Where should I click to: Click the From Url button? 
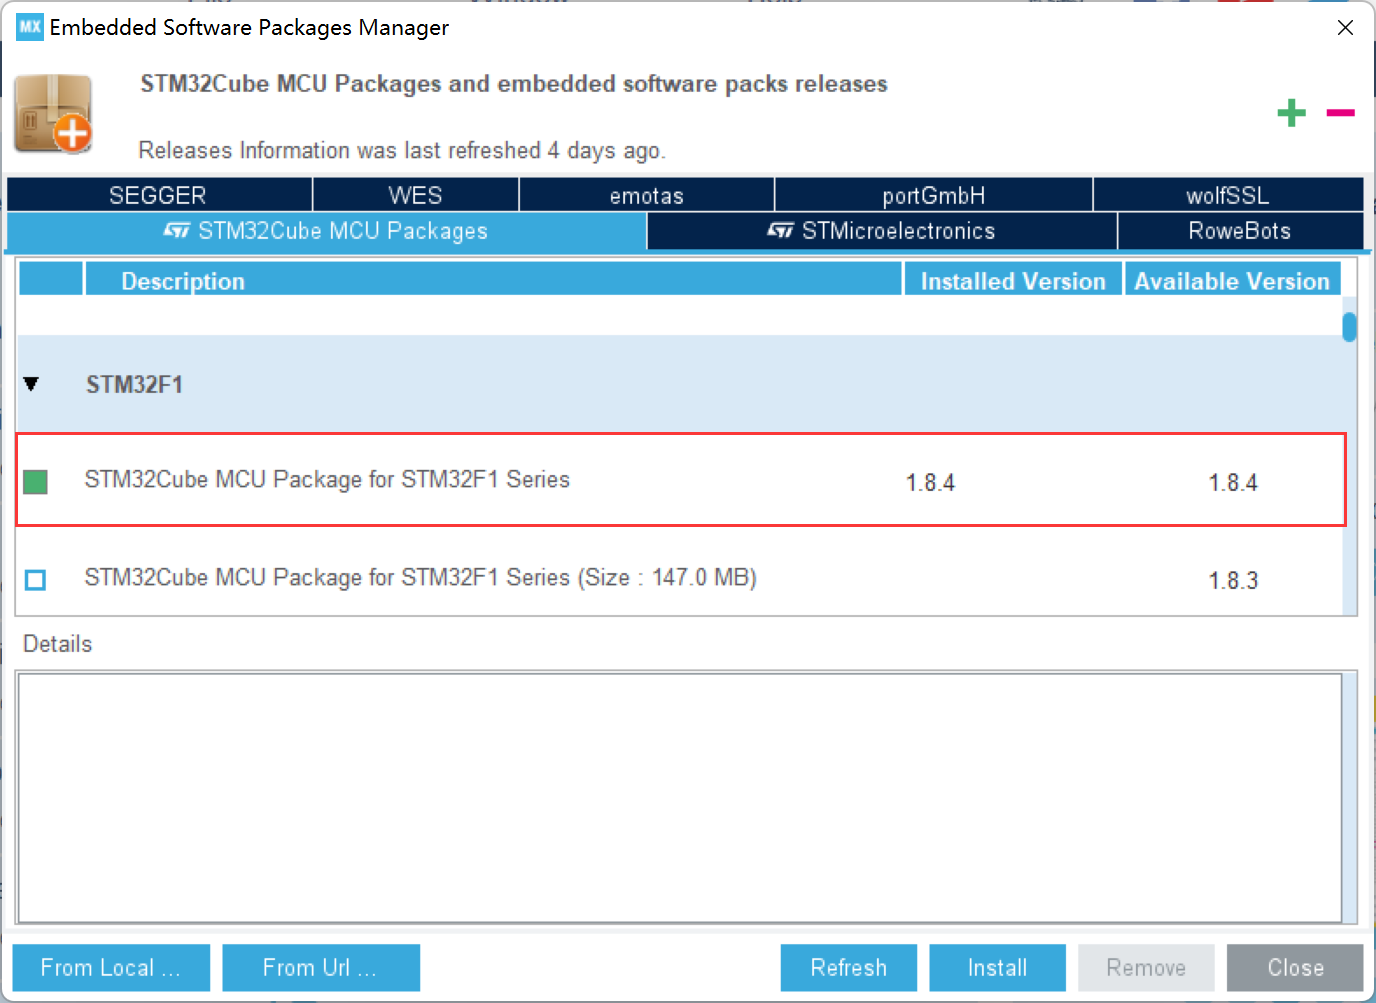click(x=320, y=967)
